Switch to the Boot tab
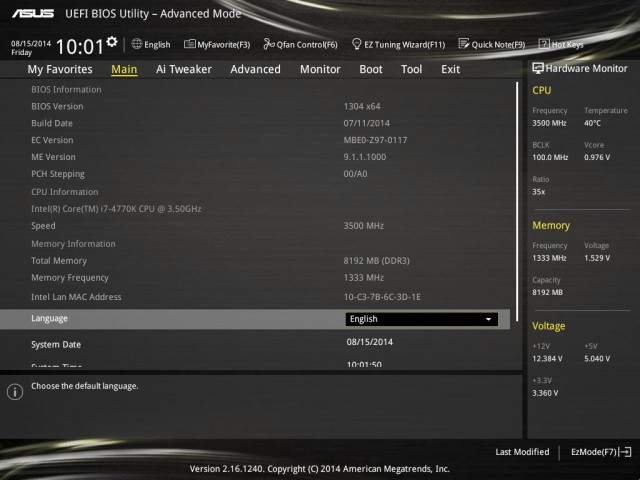Image resolution: width=640 pixels, height=480 pixels. click(x=371, y=69)
